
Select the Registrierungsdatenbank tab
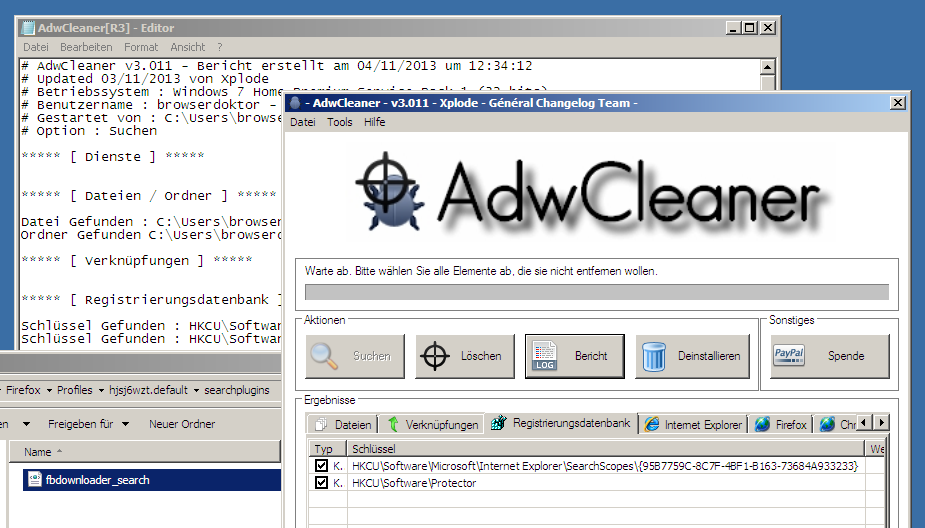point(561,423)
